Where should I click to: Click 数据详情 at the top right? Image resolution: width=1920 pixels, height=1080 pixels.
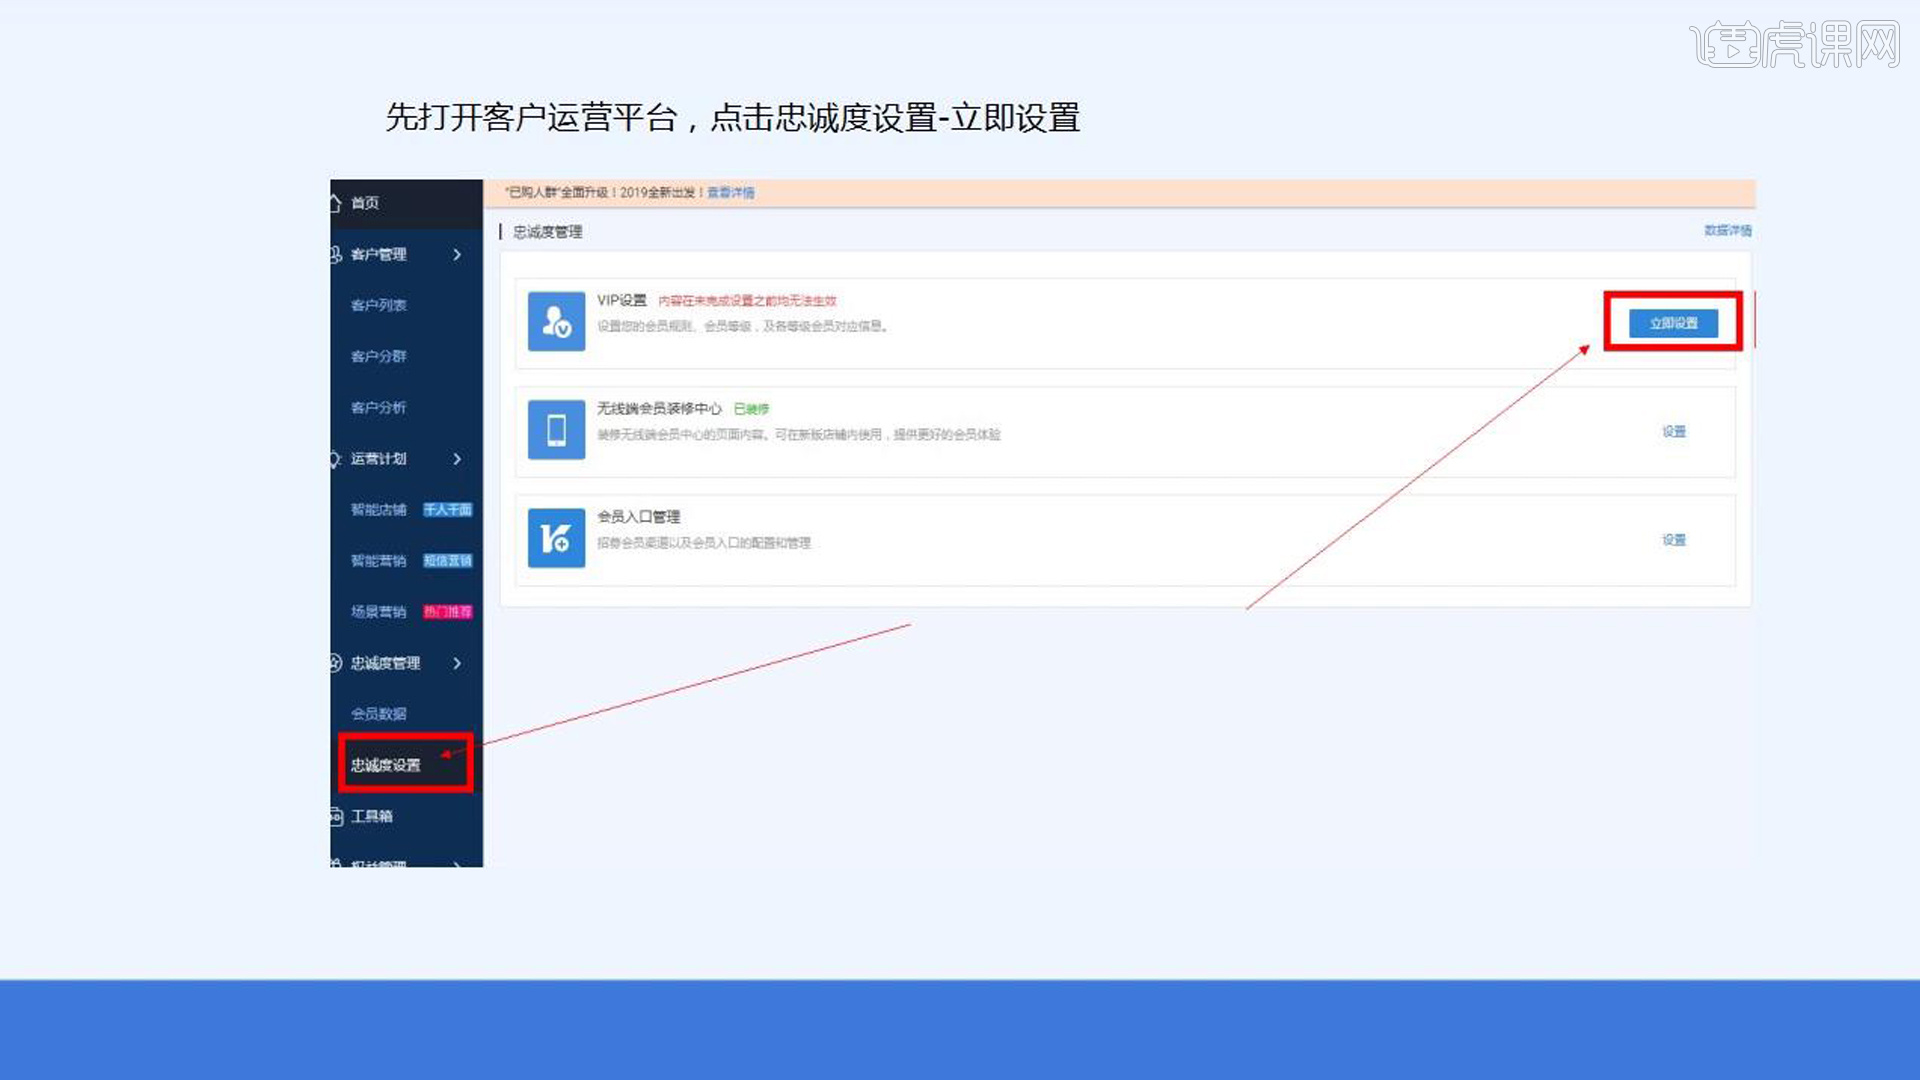pyautogui.click(x=1725, y=231)
